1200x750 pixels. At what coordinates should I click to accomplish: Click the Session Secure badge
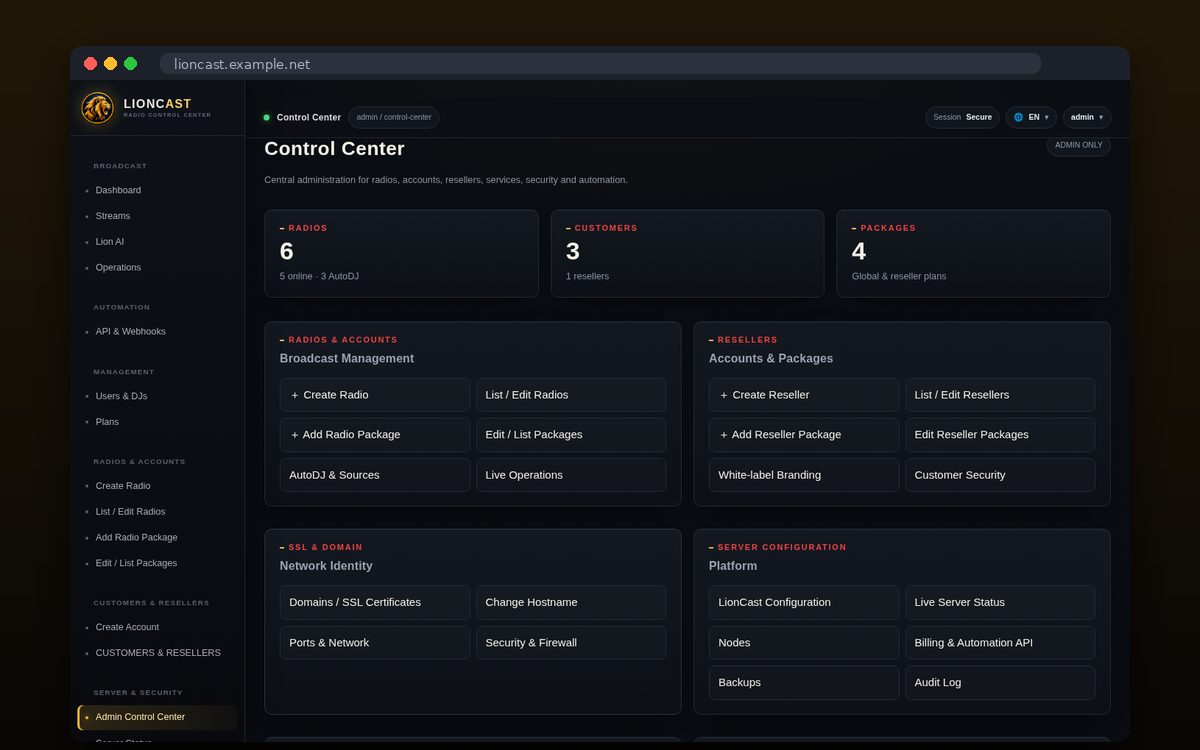962,117
